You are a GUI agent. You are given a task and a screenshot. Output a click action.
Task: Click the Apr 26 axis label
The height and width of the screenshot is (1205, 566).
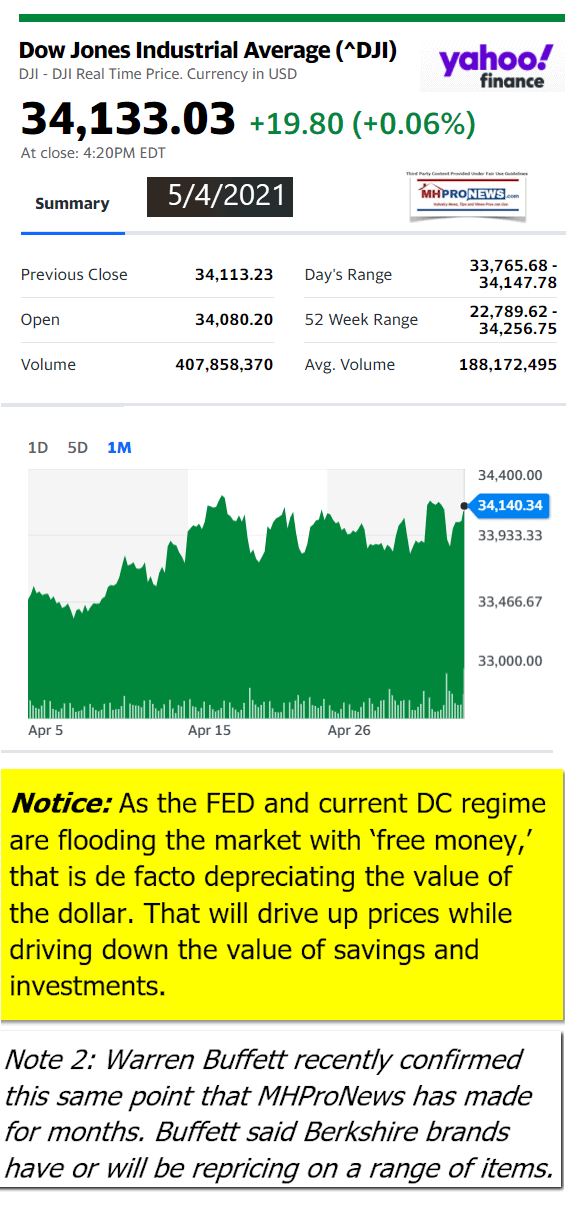[x=349, y=731]
